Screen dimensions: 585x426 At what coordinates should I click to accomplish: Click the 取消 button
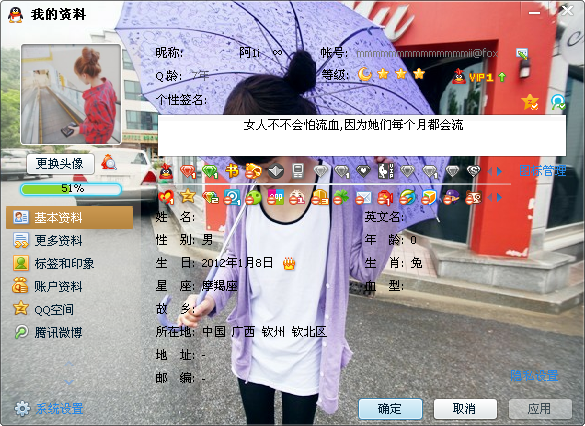(465, 409)
